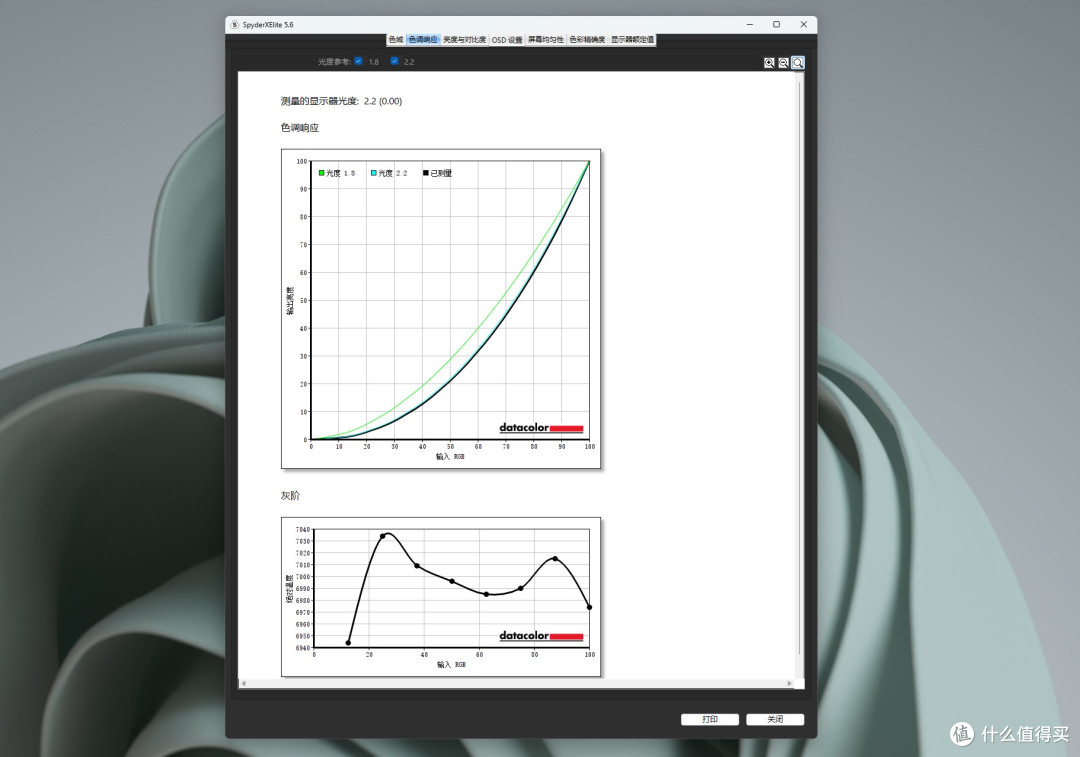
Task: Uncheck the 2.2 gamma reference checkbox
Action: tap(395, 61)
